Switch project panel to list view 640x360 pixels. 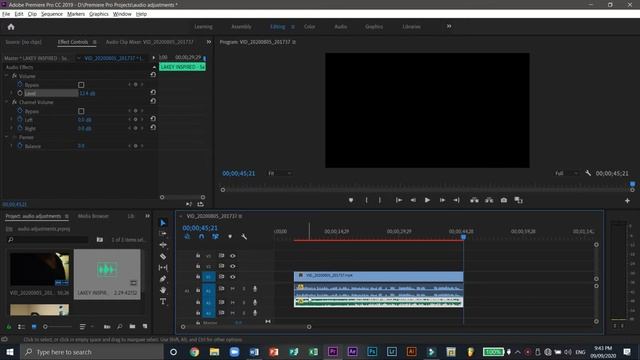point(21,327)
